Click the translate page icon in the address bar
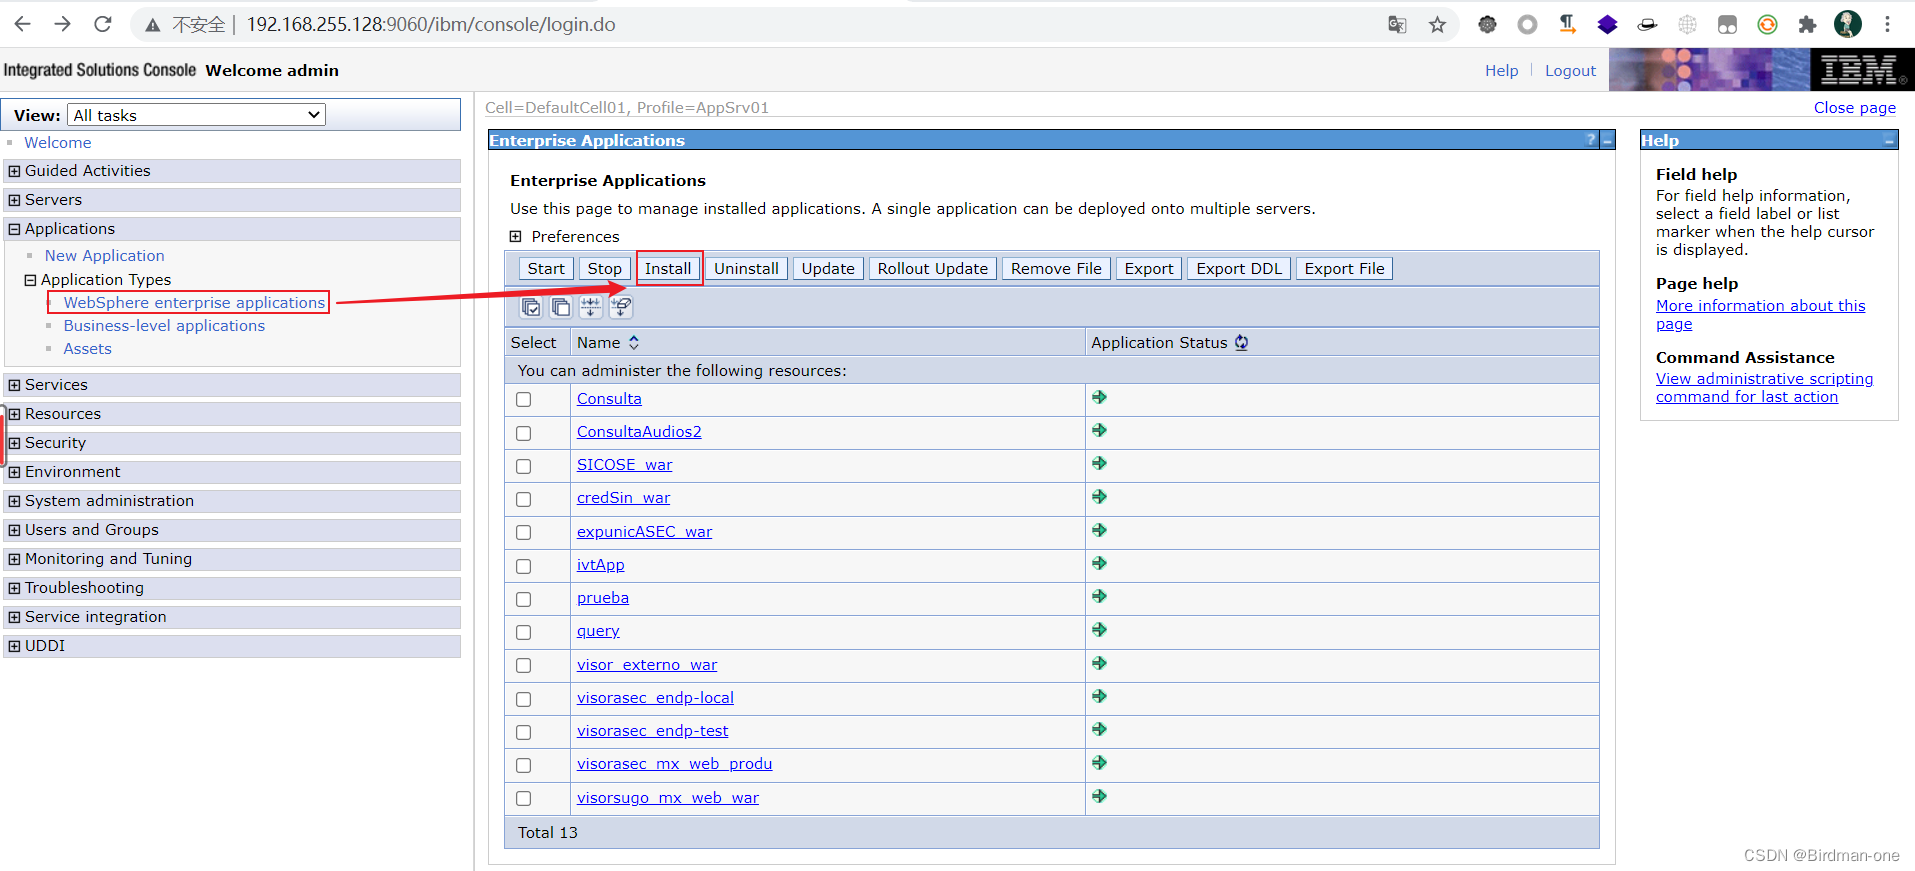The image size is (1915, 871). click(x=1397, y=25)
